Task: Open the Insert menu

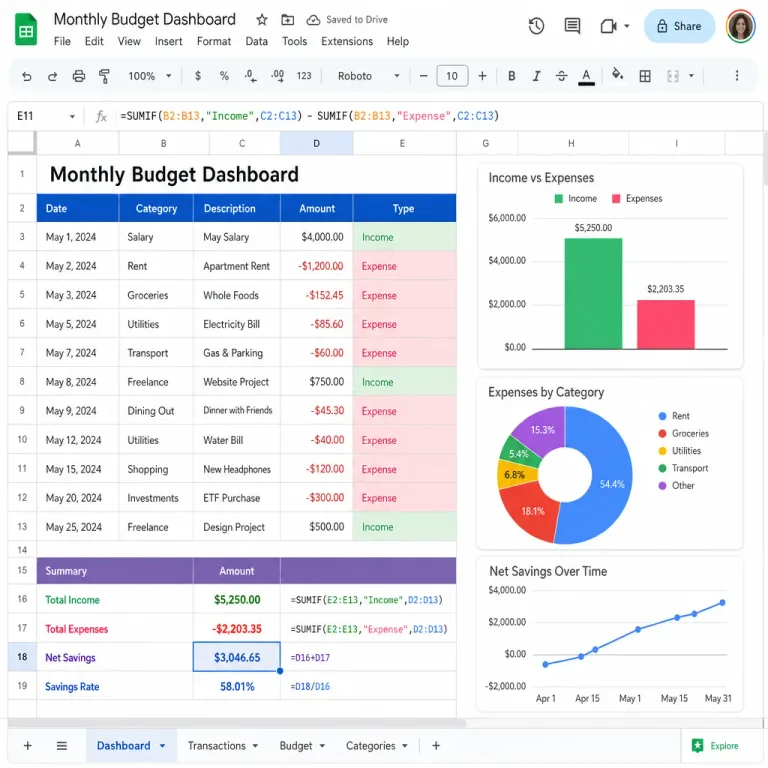Action: click(x=168, y=41)
